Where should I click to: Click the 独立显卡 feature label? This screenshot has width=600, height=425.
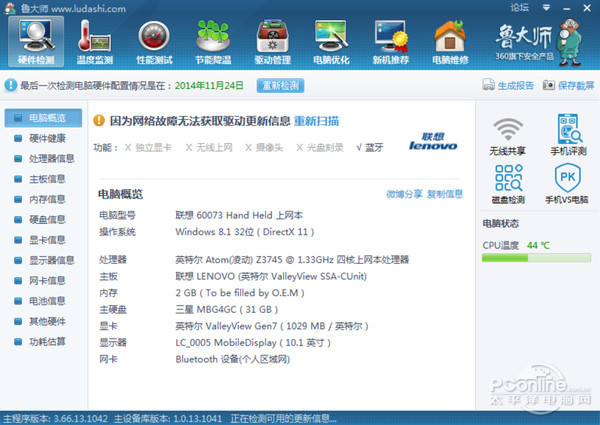pos(153,147)
